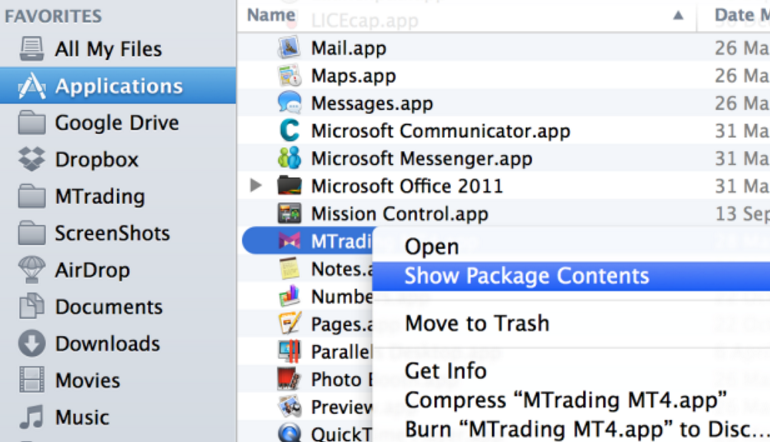Click the QuickTime Player icon
Screen dimensions: 770x442
click(289, 433)
